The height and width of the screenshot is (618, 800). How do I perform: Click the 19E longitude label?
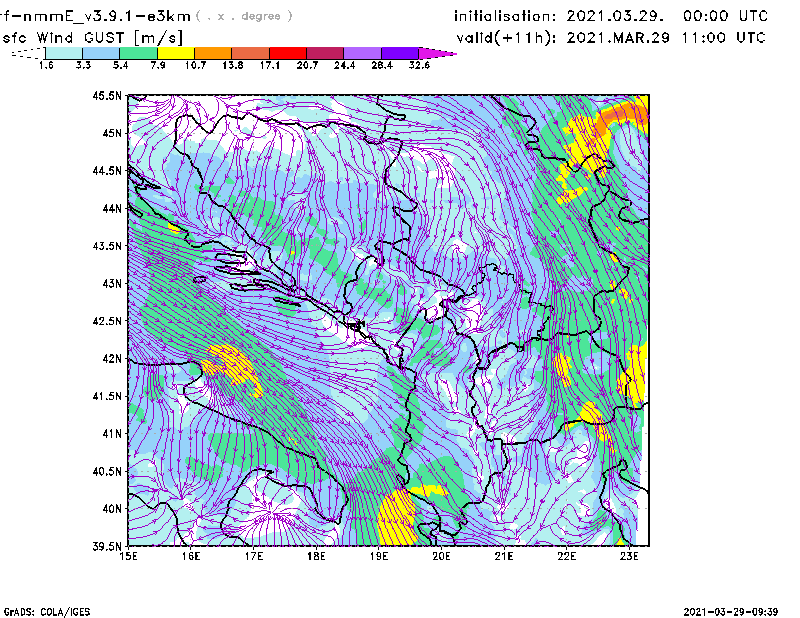click(x=379, y=556)
